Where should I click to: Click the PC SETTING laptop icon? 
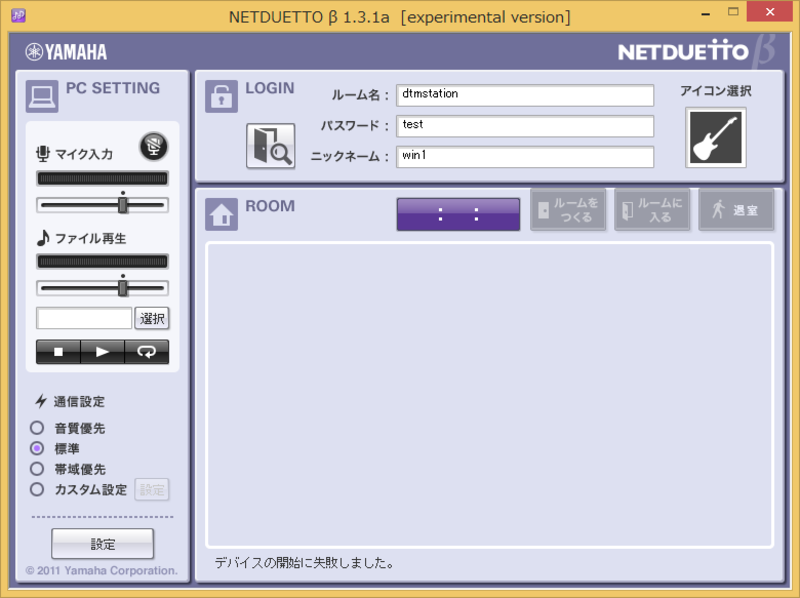coord(42,96)
